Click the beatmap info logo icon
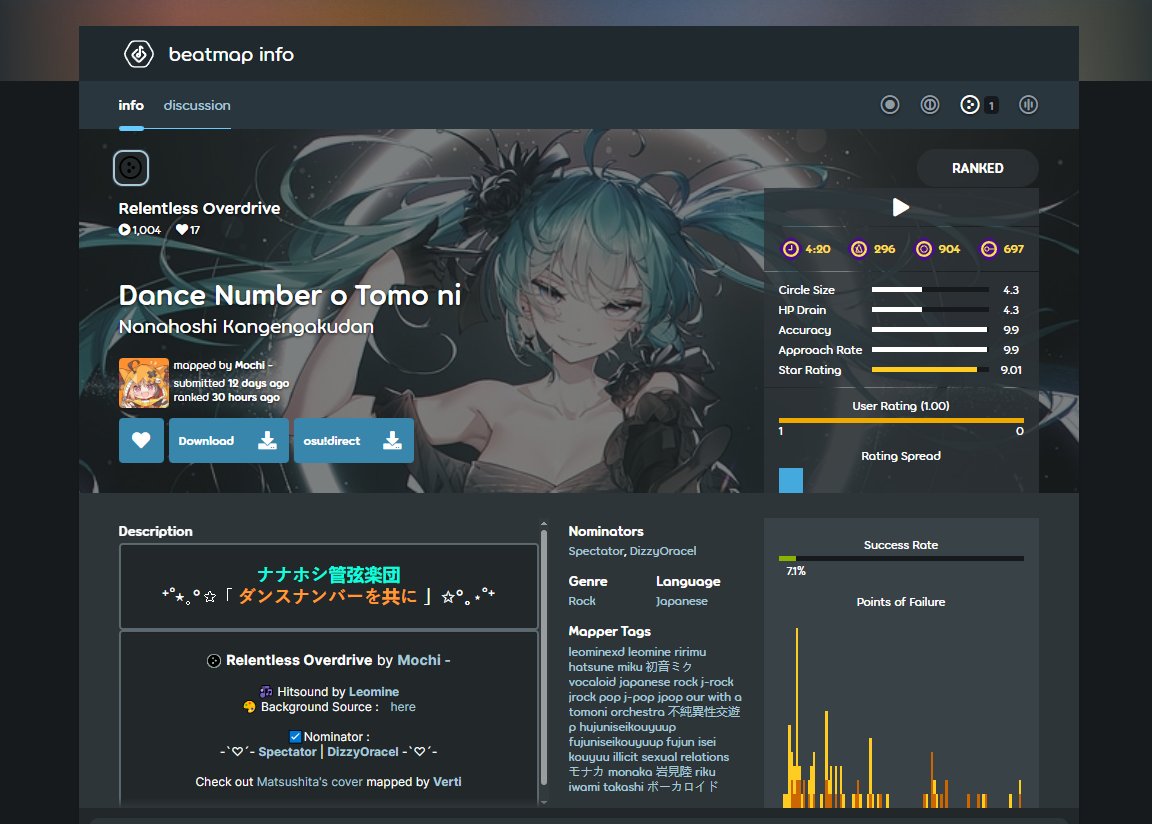1152x824 pixels. pos(138,54)
